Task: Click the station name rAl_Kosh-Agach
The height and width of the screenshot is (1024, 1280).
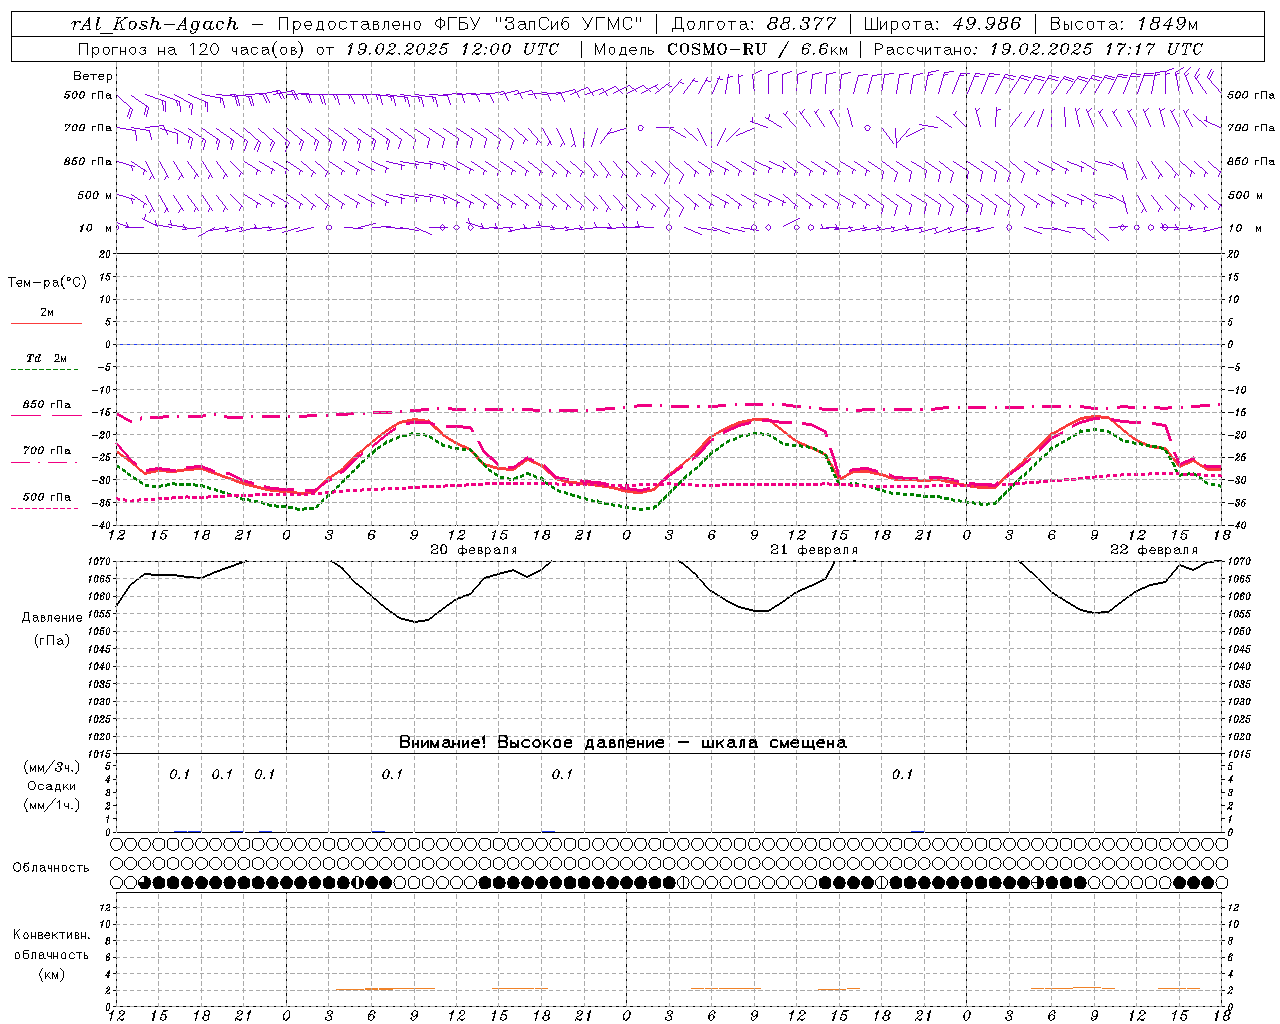Action: point(155,24)
